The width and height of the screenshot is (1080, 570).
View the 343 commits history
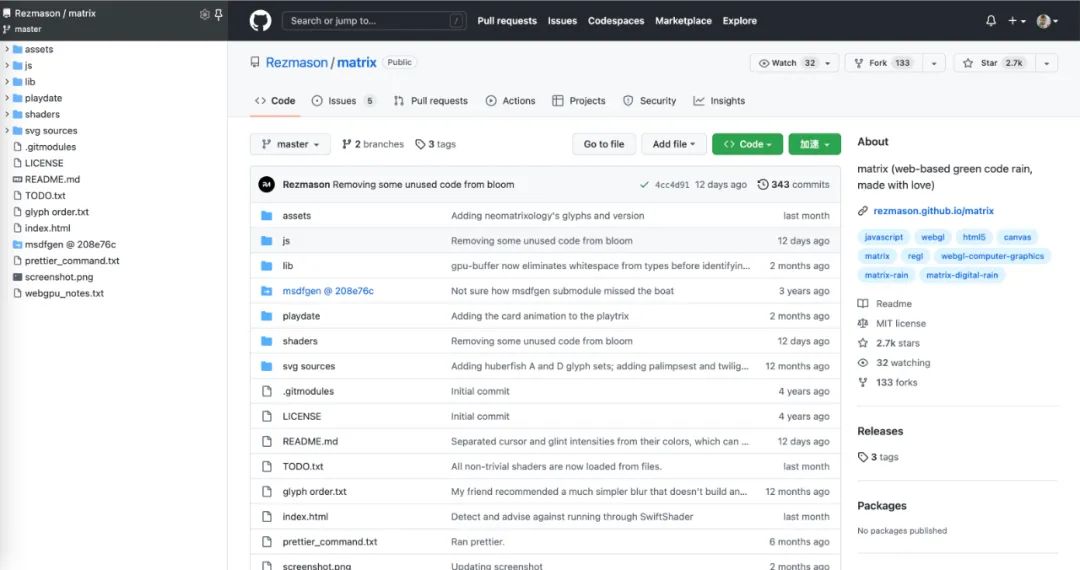[793, 184]
